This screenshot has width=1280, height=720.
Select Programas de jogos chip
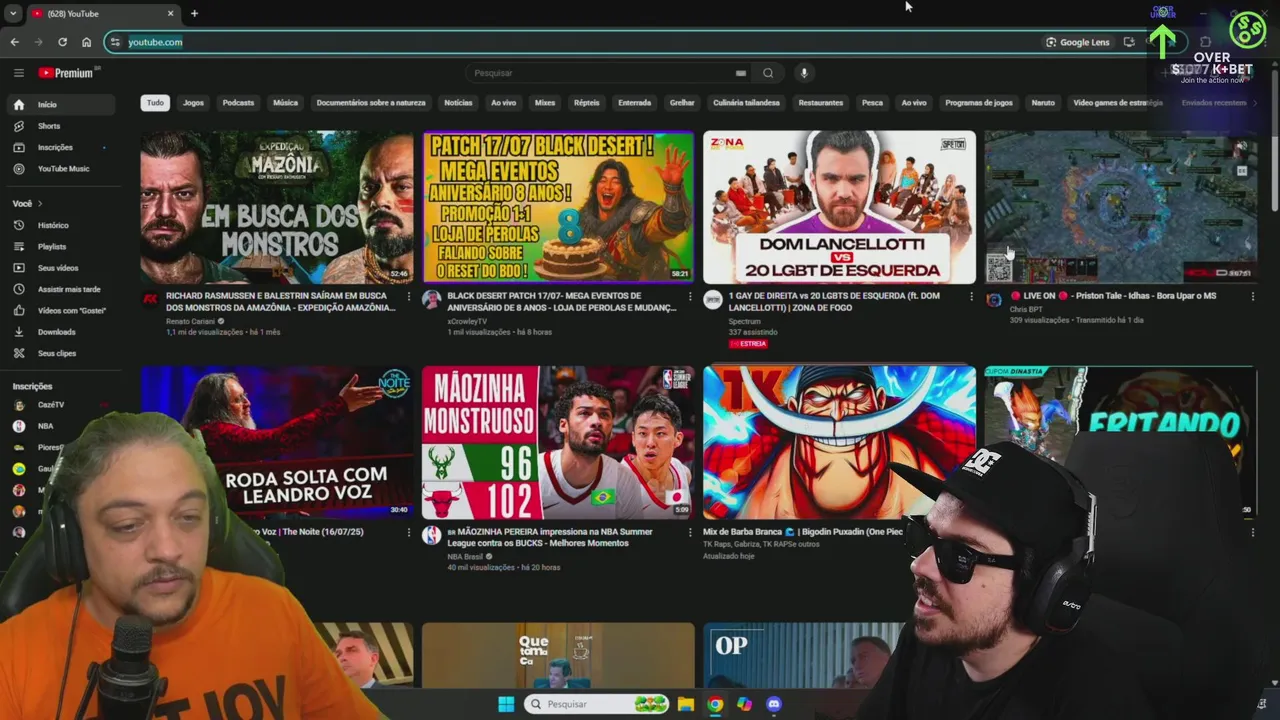coord(979,102)
